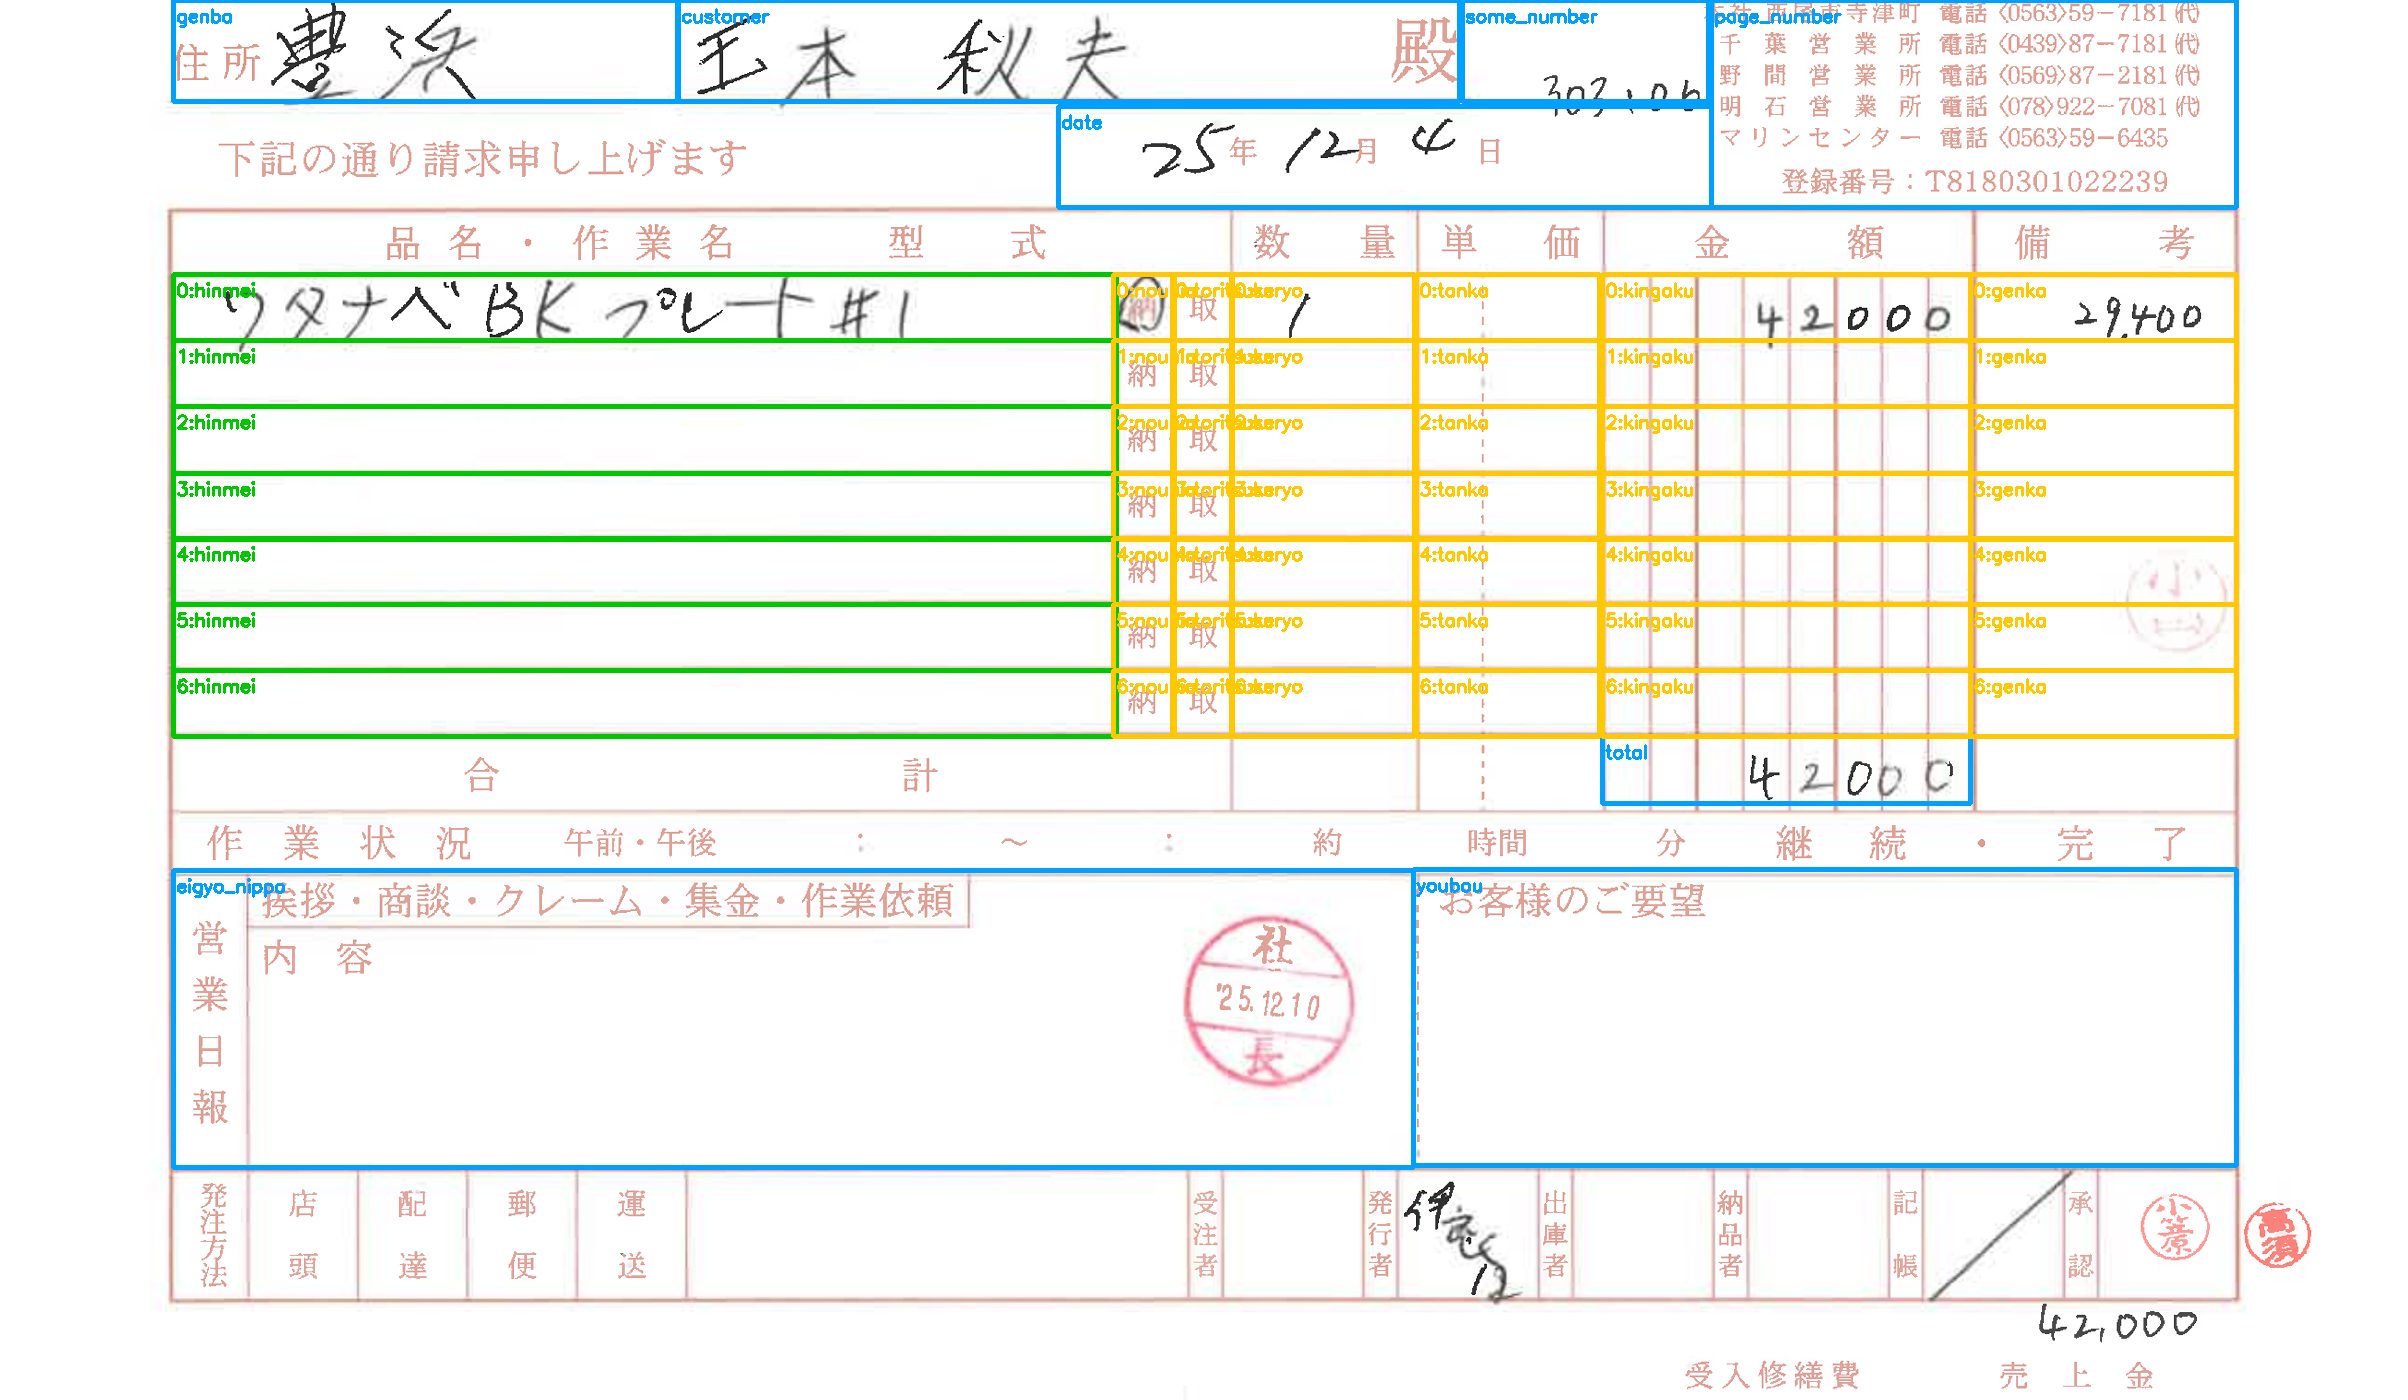The width and height of the screenshot is (2408, 1400).
Task: Select the line 挨拶・商談・クレーム・集金・作業依頼
Action: pos(608,901)
